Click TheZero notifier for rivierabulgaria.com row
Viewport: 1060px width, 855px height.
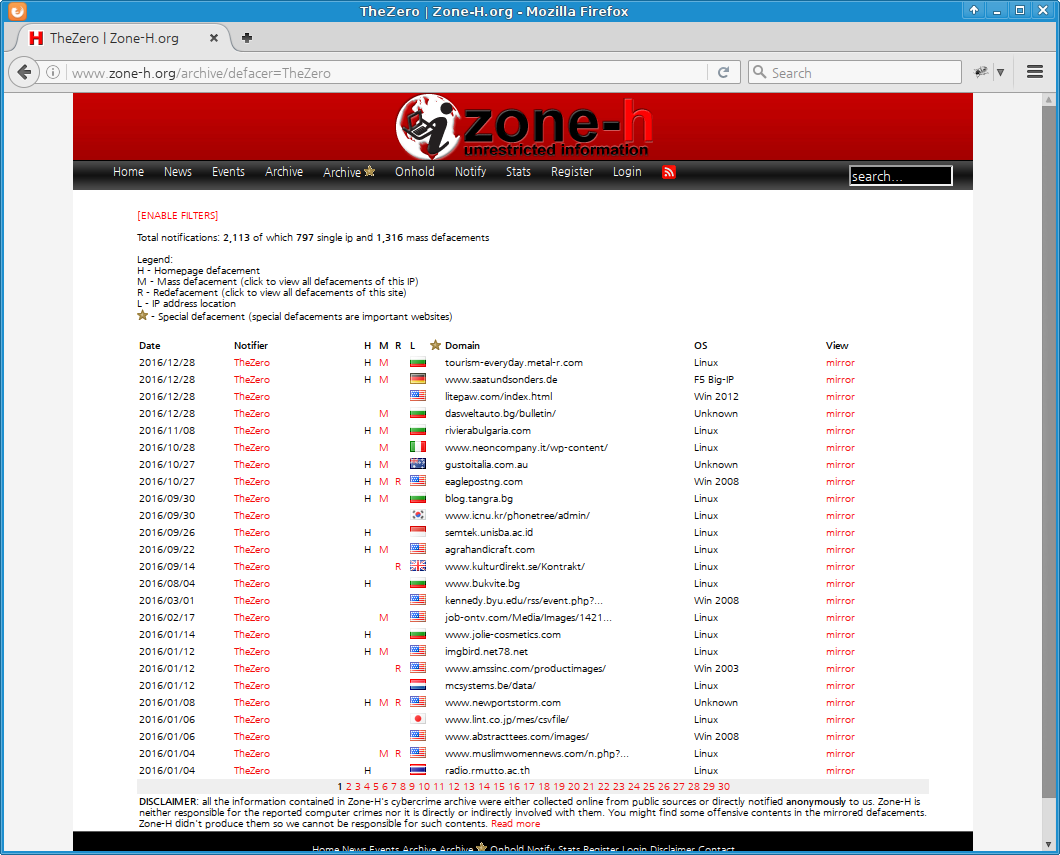click(x=251, y=431)
